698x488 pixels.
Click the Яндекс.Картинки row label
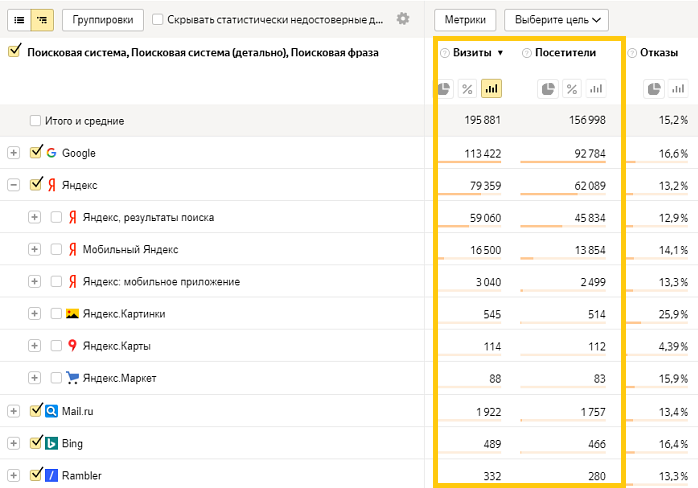pos(124,314)
